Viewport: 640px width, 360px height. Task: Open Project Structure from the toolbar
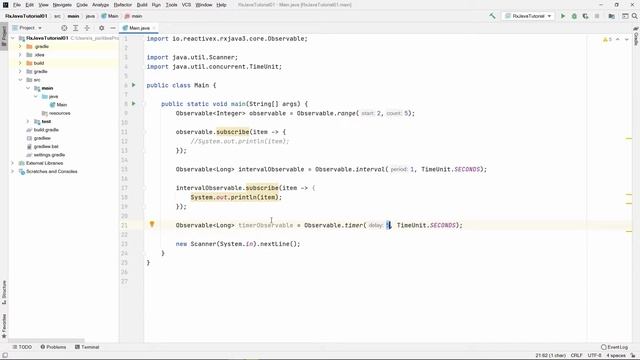(611, 16)
